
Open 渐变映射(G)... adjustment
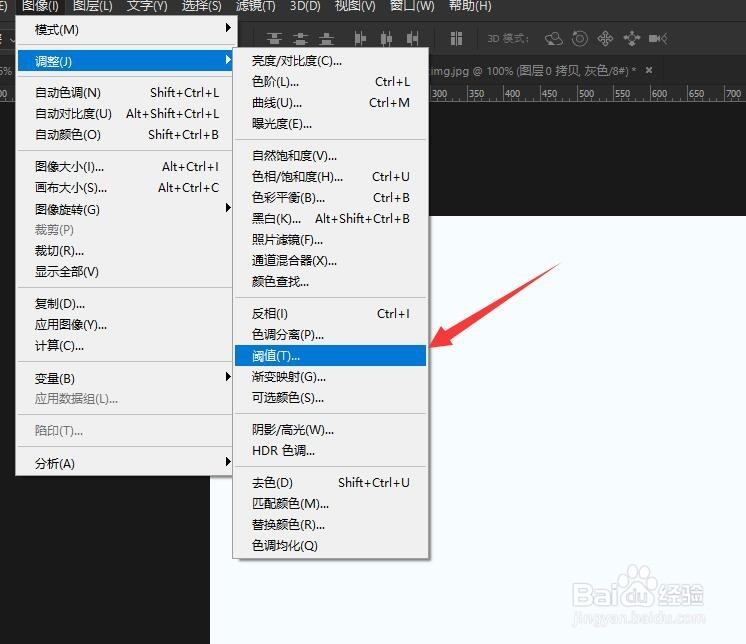[331, 377]
